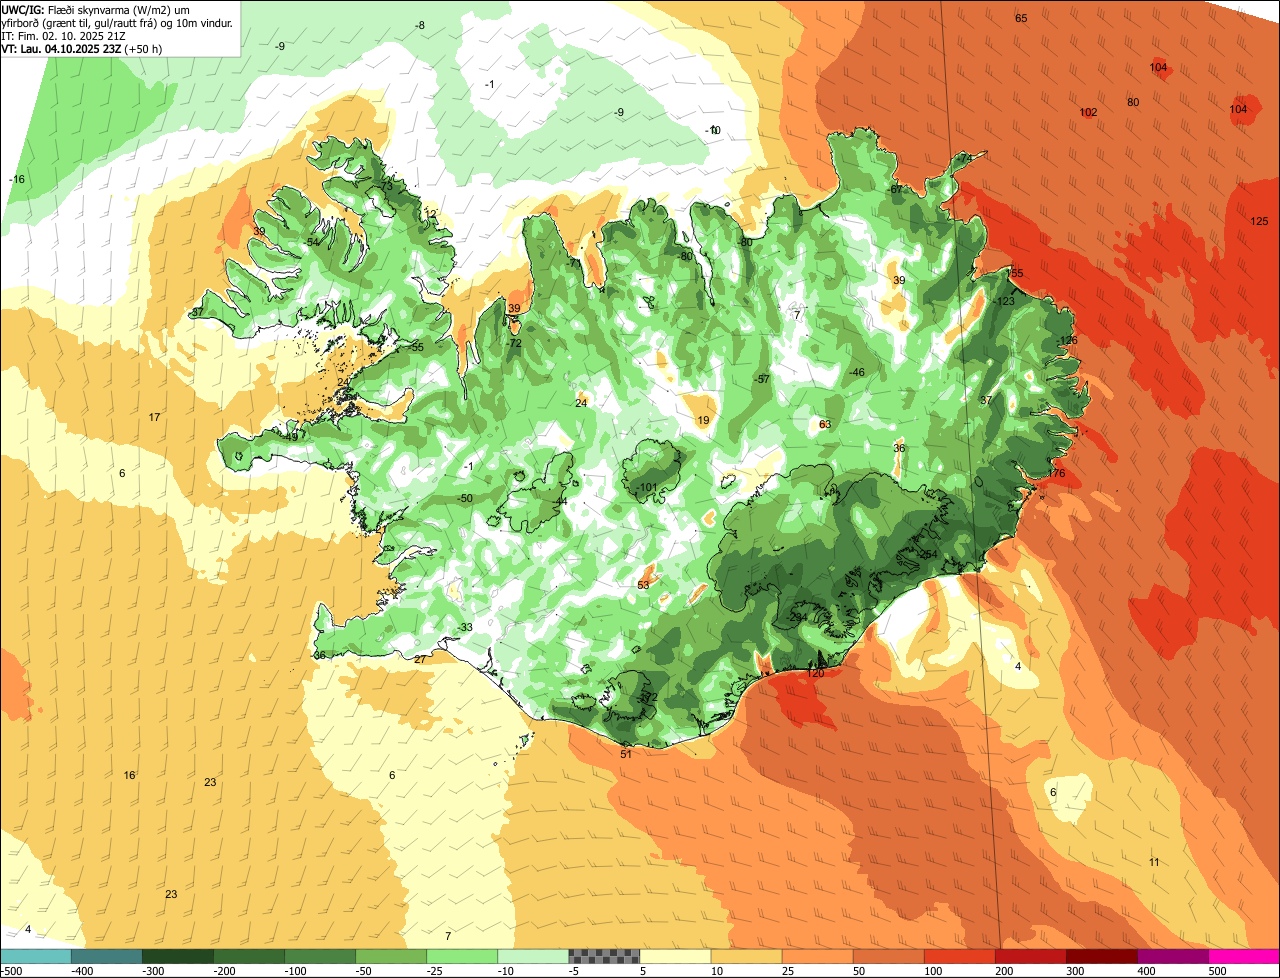
Task: Click the title line 'UWC/IG: Flæði skynvarma (W/m2) um'
Action: point(94,9)
